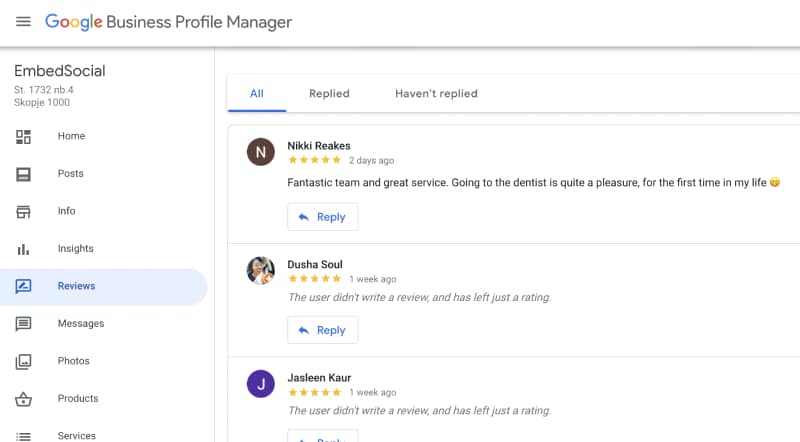Open Messages section

(81, 323)
